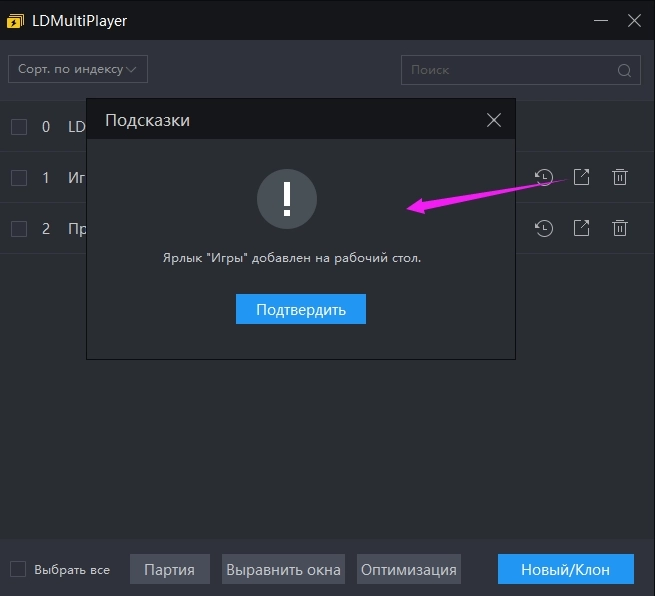Close the "Подсказки" dialog with the X
Image resolution: width=655 pixels, height=596 pixels.
coord(493,120)
